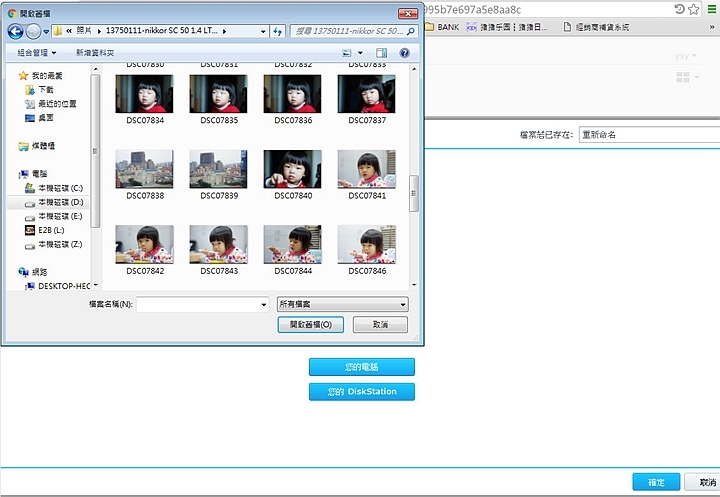The height and width of the screenshot is (497, 720).
Task: Open the Chrome green hamburger menu
Action: pyautogui.click(x=712, y=9)
